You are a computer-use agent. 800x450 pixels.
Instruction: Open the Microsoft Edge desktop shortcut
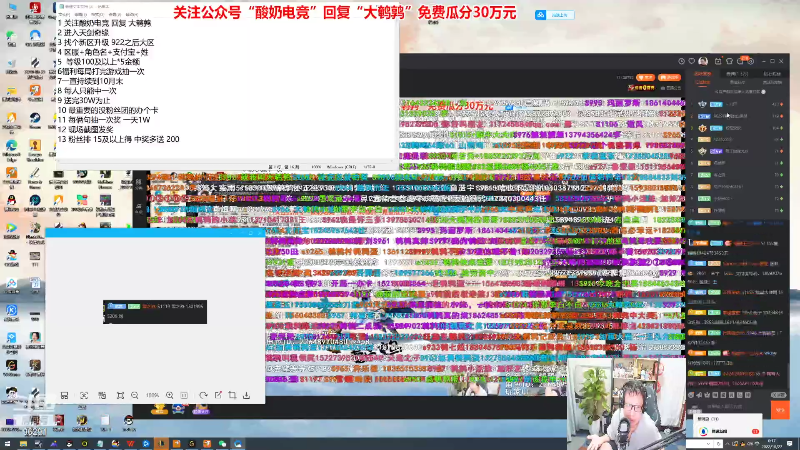click(11, 151)
